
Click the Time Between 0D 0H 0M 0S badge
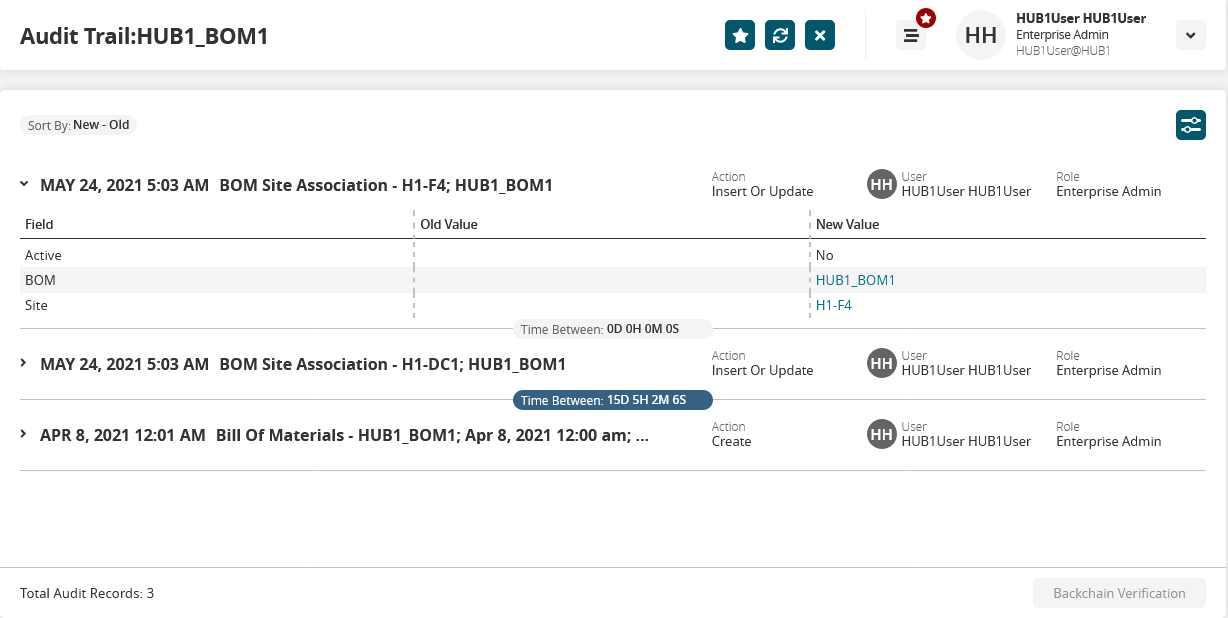(613, 329)
